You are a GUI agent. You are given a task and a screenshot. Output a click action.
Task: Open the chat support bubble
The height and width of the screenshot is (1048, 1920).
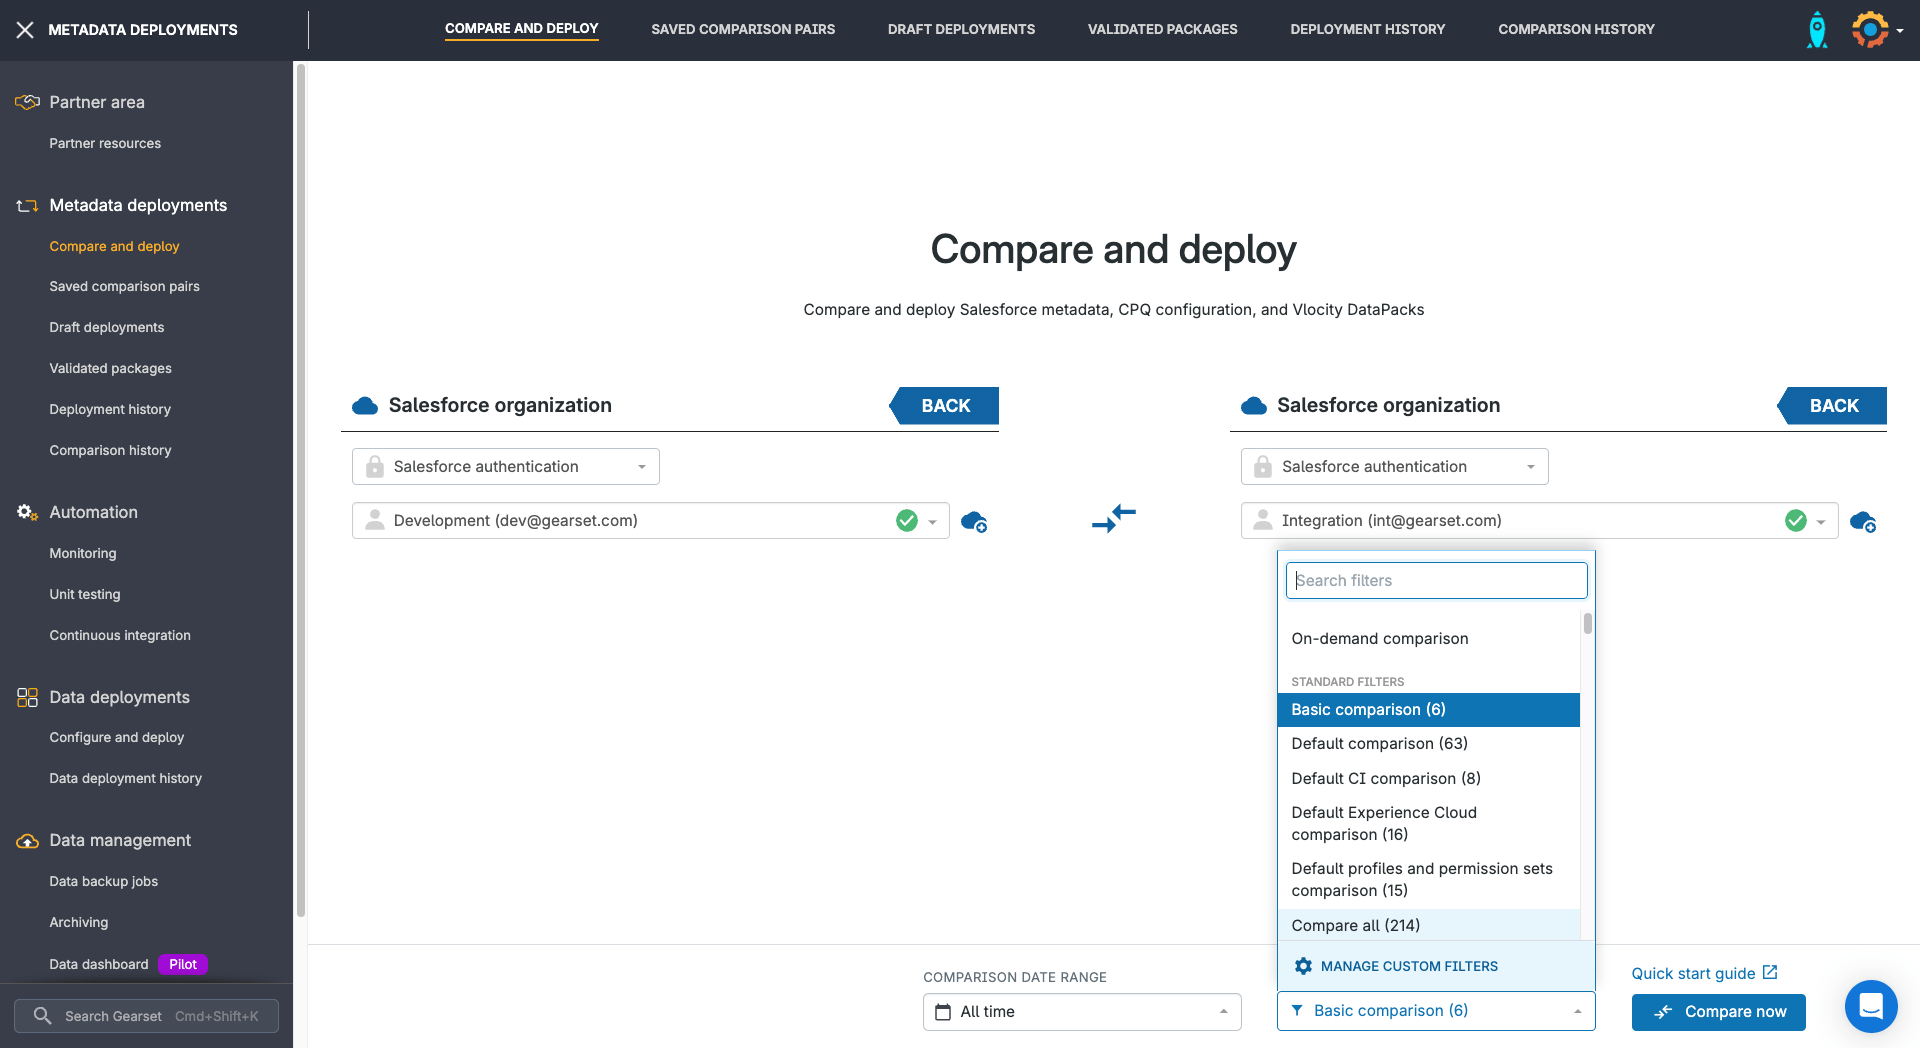[x=1870, y=1005]
